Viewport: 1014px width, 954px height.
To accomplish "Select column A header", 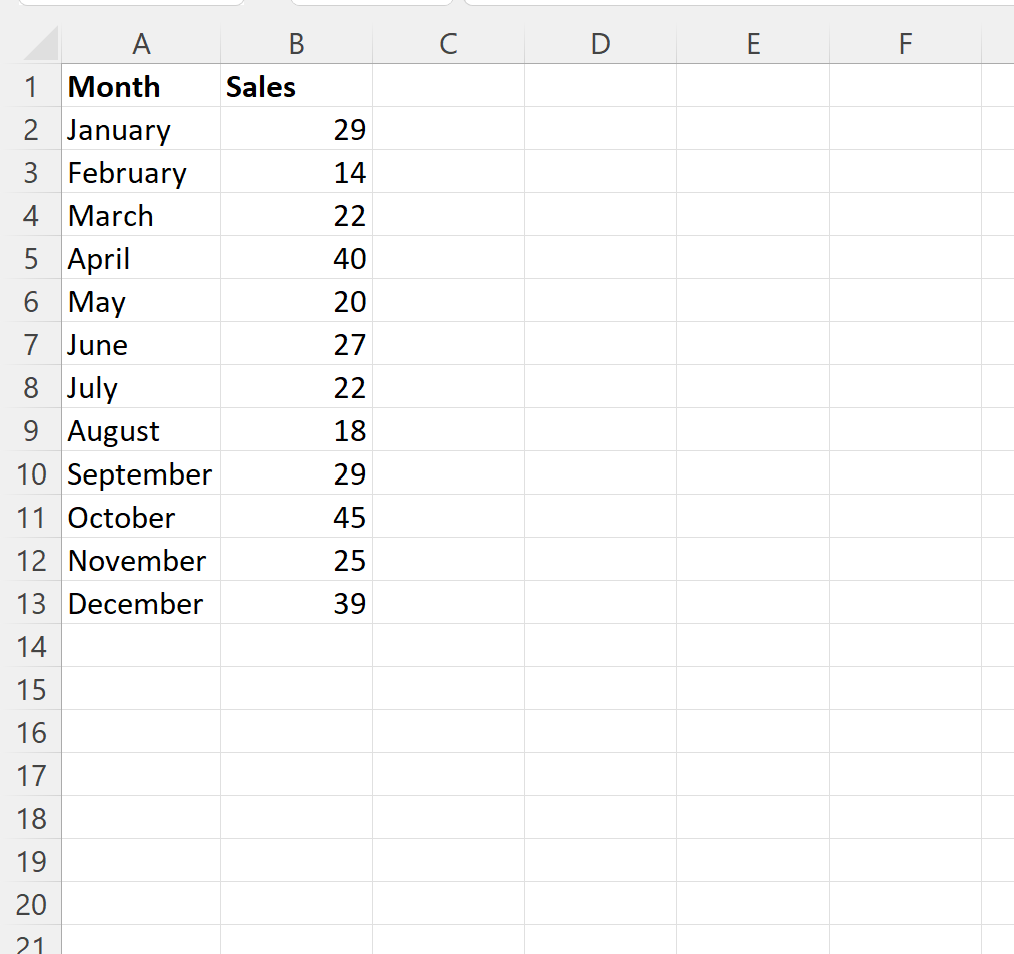I will pos(141,44).
